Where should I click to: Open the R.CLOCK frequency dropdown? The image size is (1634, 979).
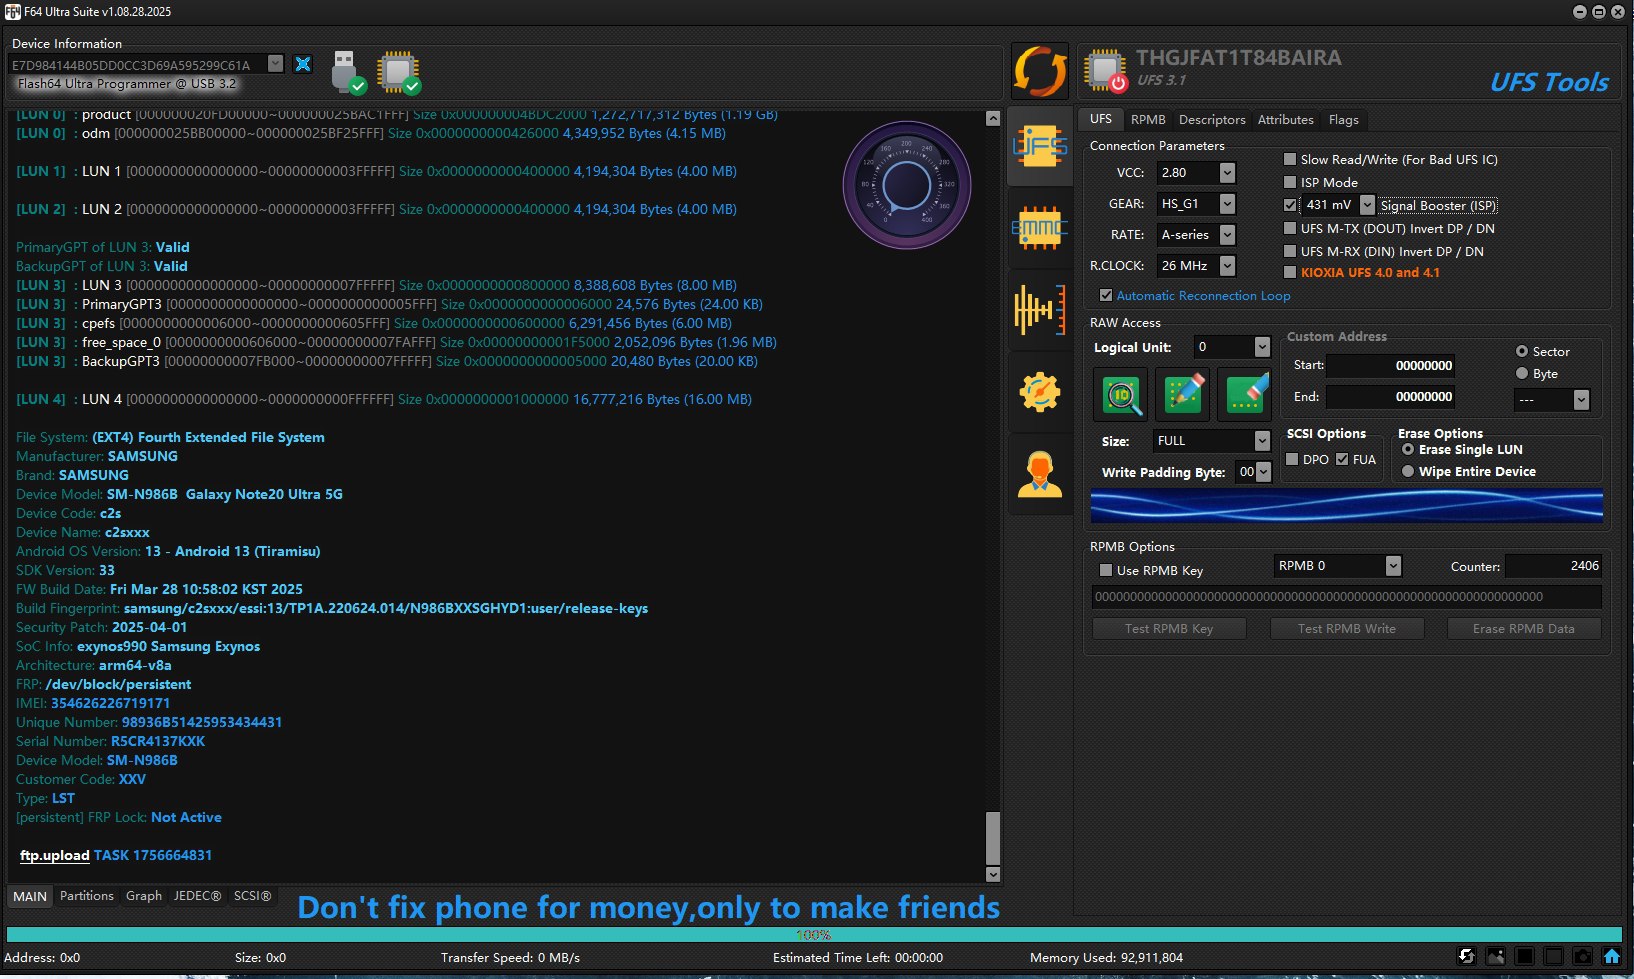point(1227,266)
